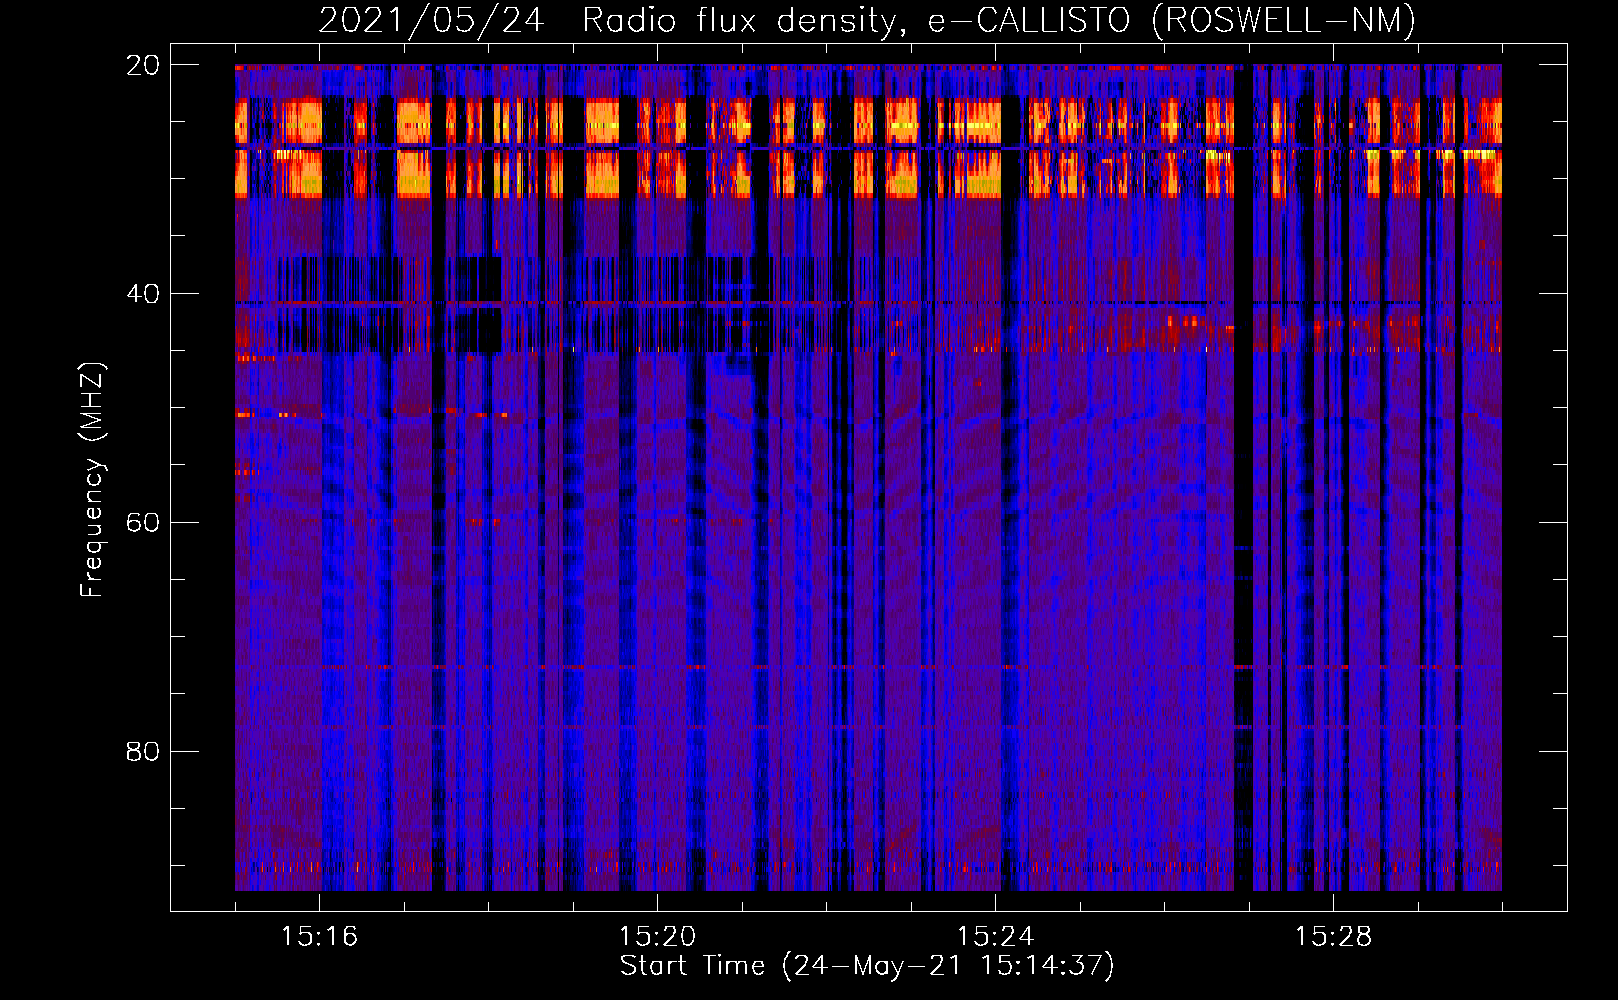Screen dimensions: 1618x1000
Task: Click the plot title text at top
Action: tap(866, 20)
